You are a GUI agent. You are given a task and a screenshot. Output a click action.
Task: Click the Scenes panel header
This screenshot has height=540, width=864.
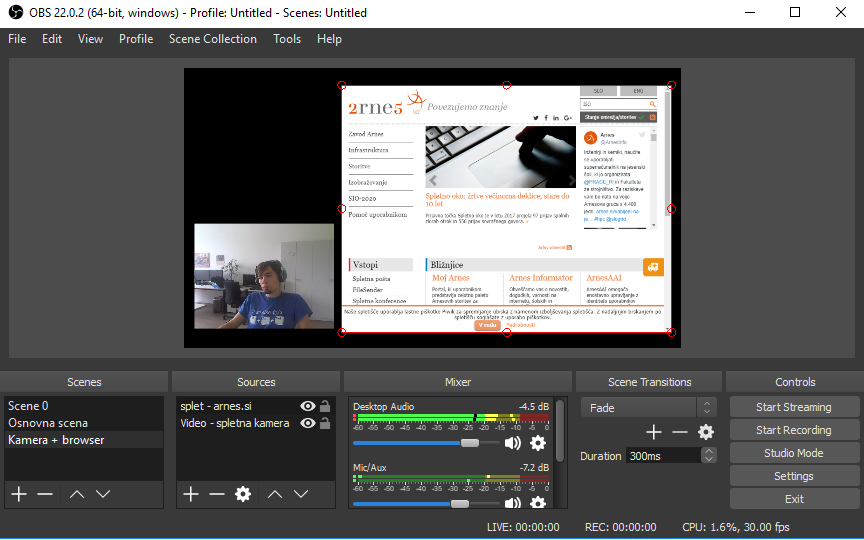84,382
